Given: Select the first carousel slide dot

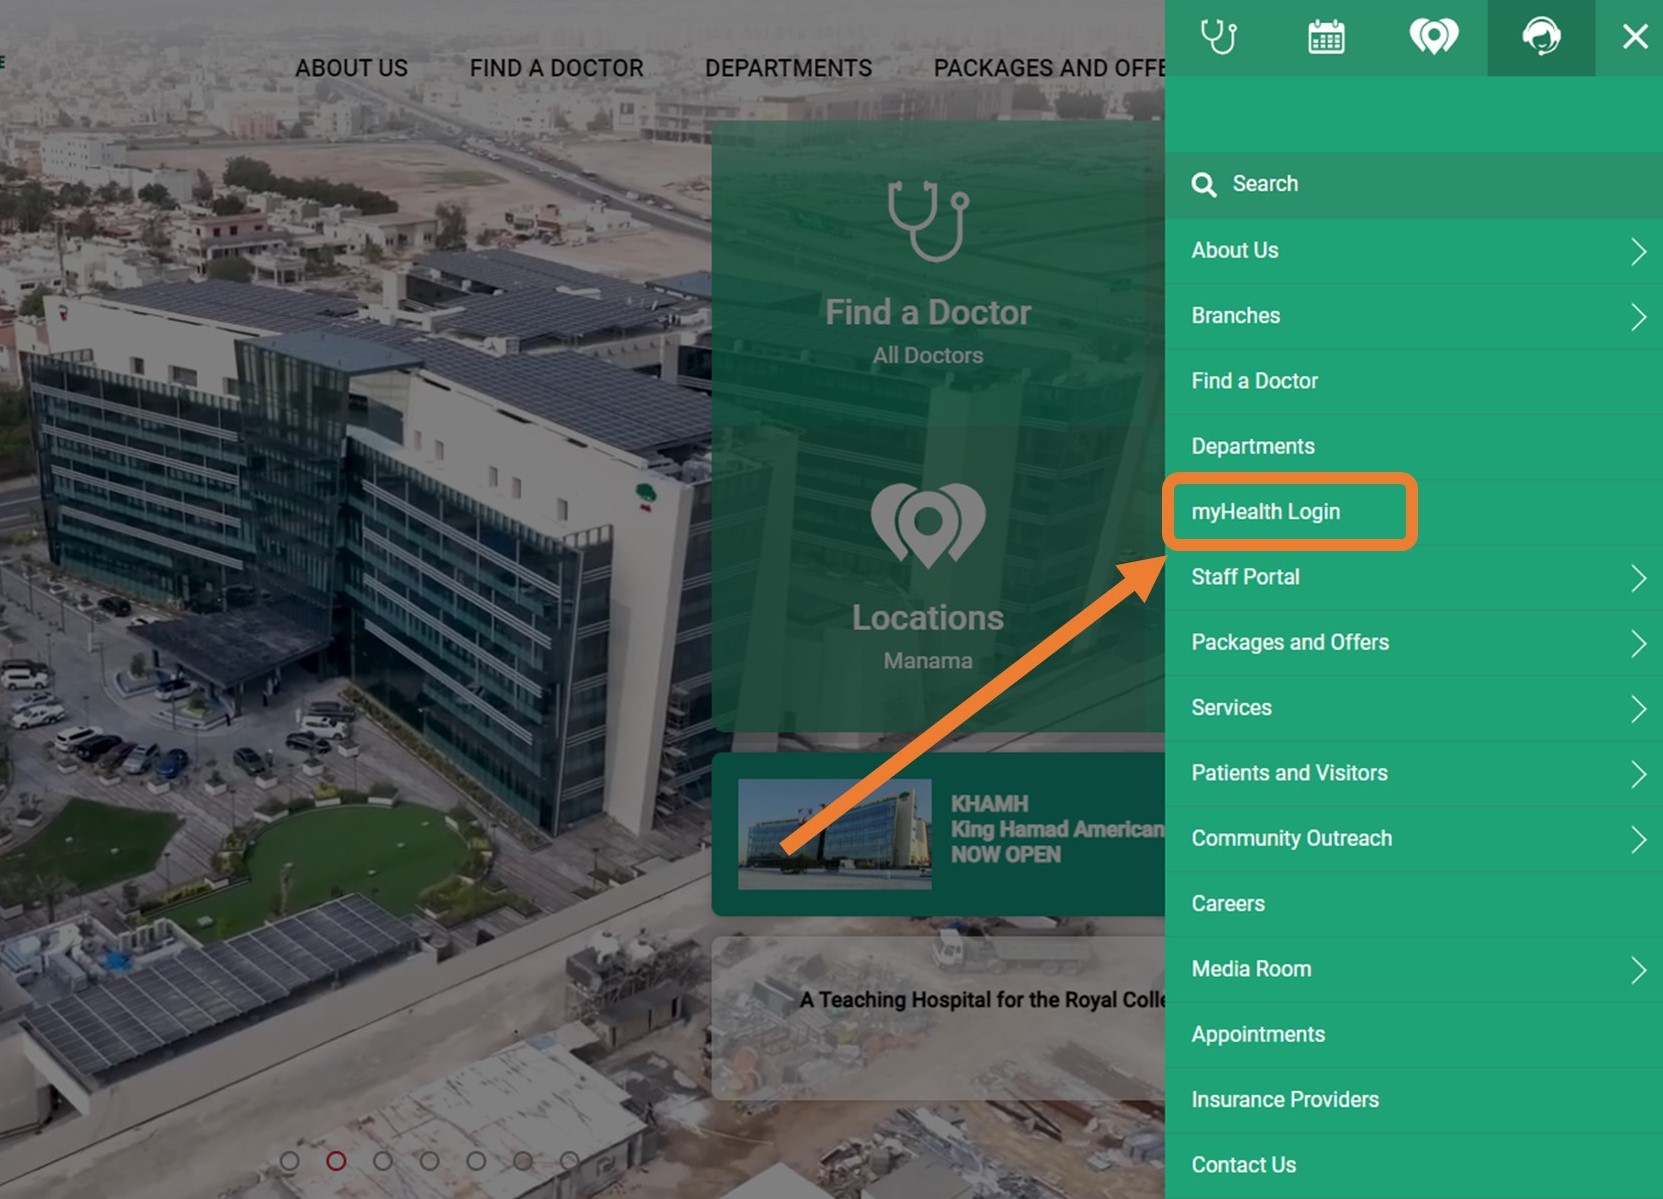Looking at the screenshot, I should coord(290,1161).
